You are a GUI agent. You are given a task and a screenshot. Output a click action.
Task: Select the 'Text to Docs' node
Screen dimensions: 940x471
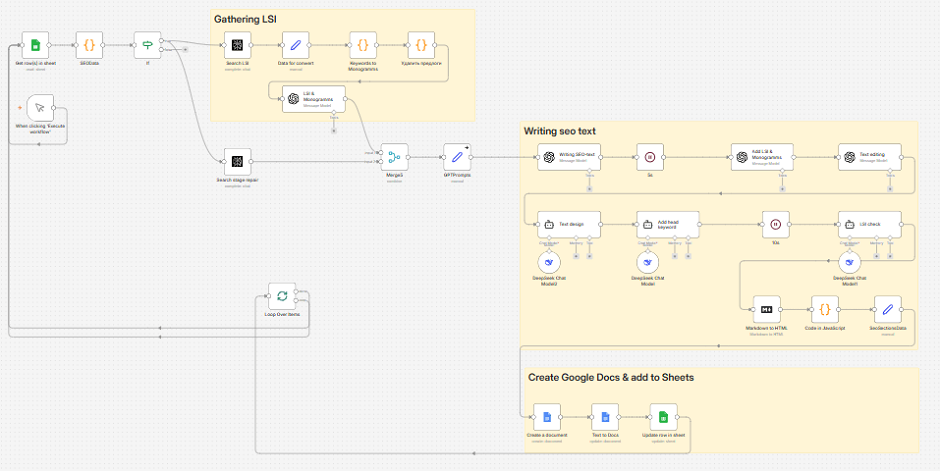604,417
